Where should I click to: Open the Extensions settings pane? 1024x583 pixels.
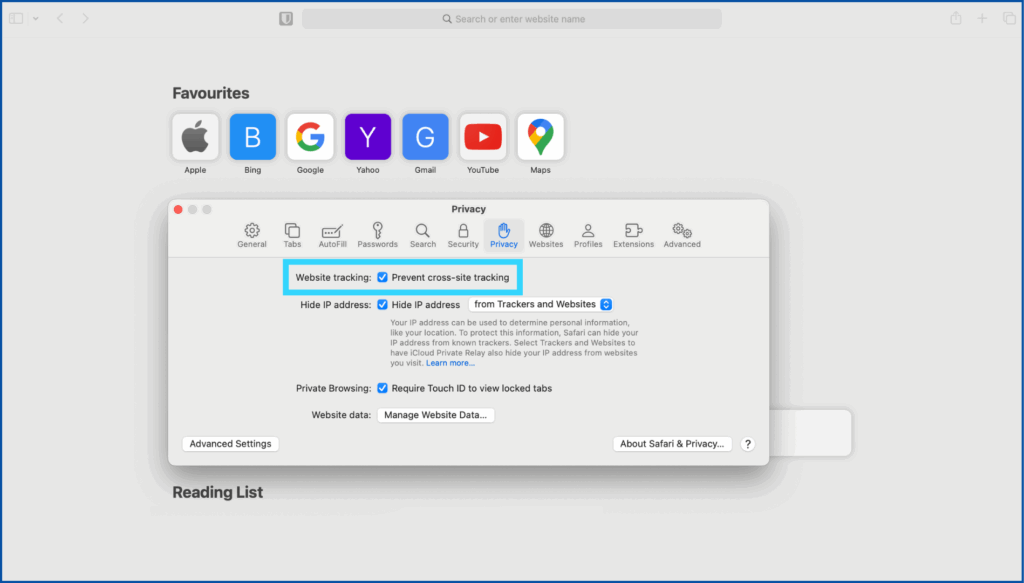pyautogui.click(x=633, y=235)
